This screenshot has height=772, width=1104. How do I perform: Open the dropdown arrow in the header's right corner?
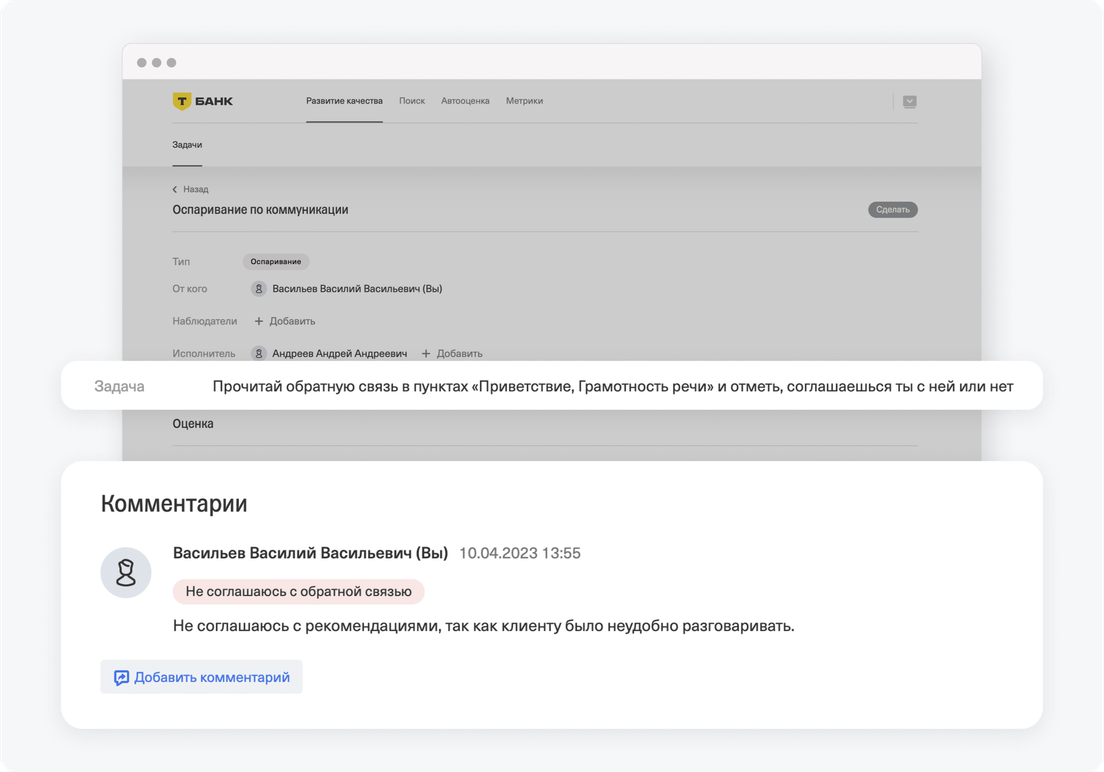pos(909,101)
